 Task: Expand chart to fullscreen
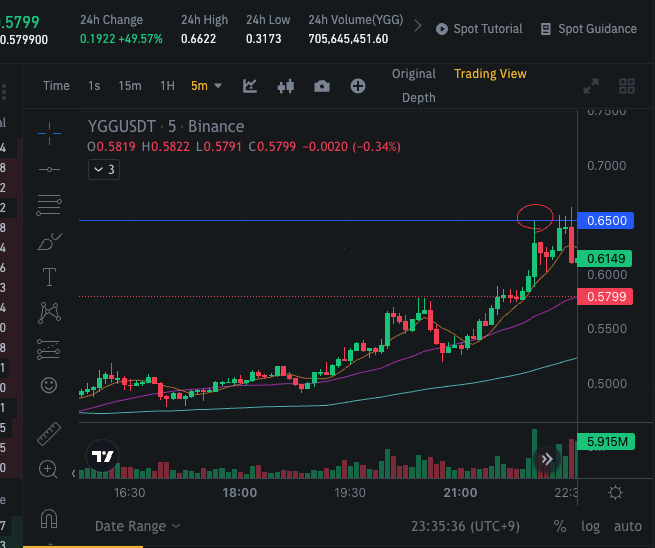pyautogui.click(x=591, y=86)
